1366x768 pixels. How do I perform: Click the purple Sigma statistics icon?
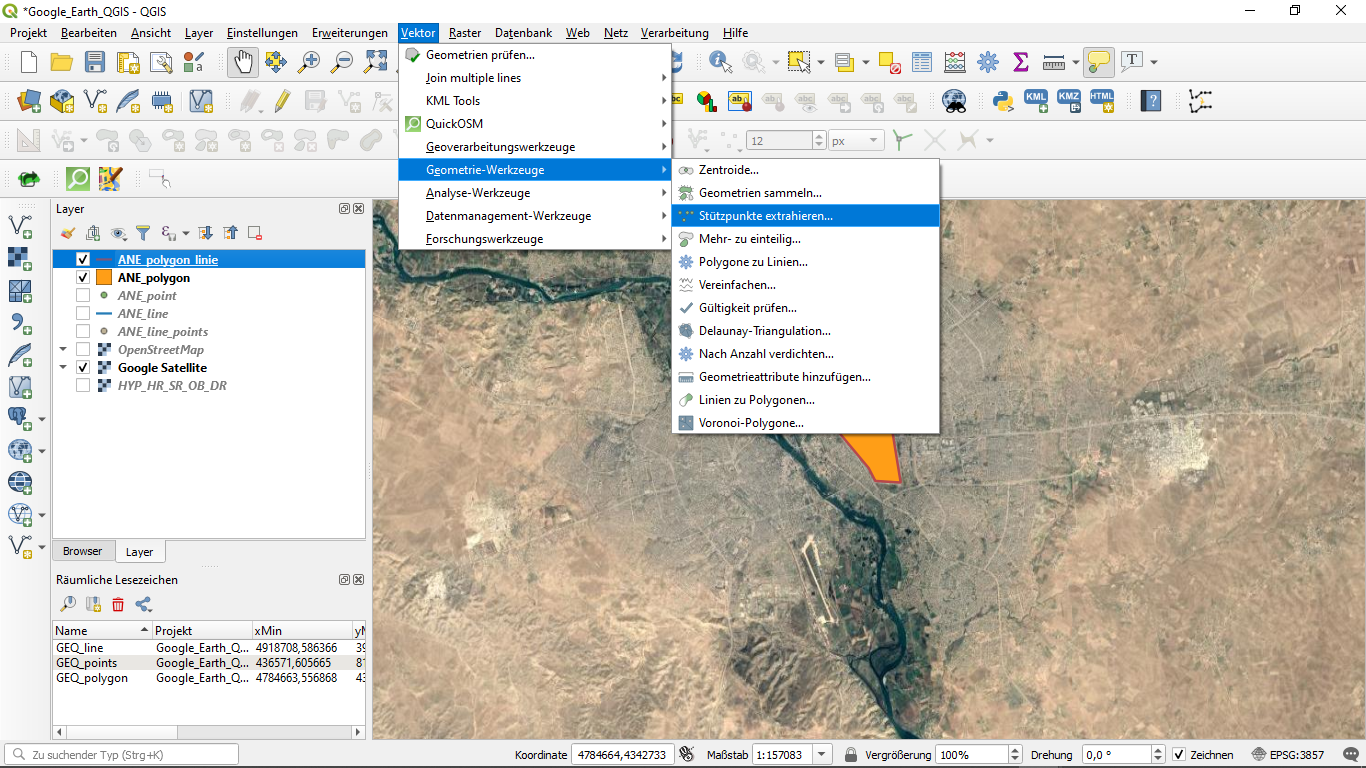coord(1020,62)
